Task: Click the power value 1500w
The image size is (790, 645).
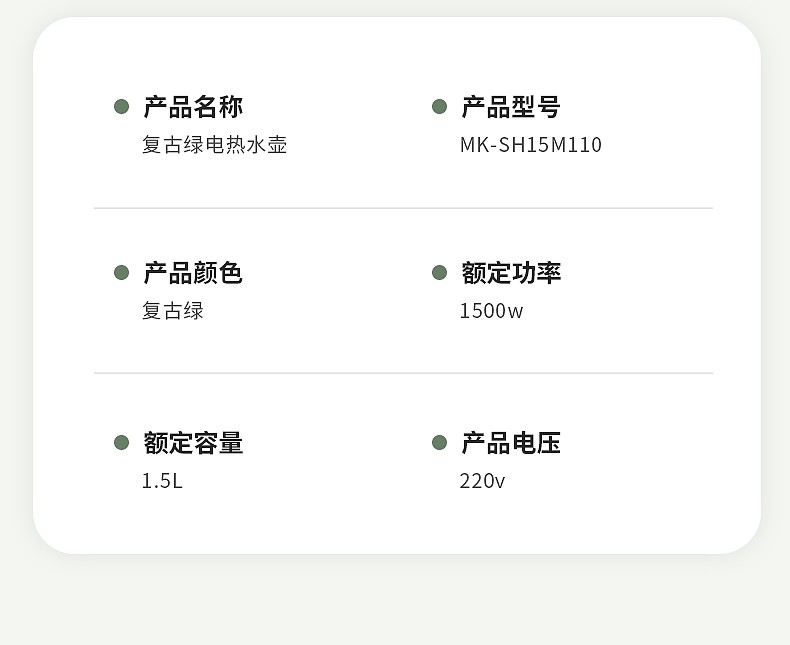Action: pyautogui.click(x=491, y=310)
